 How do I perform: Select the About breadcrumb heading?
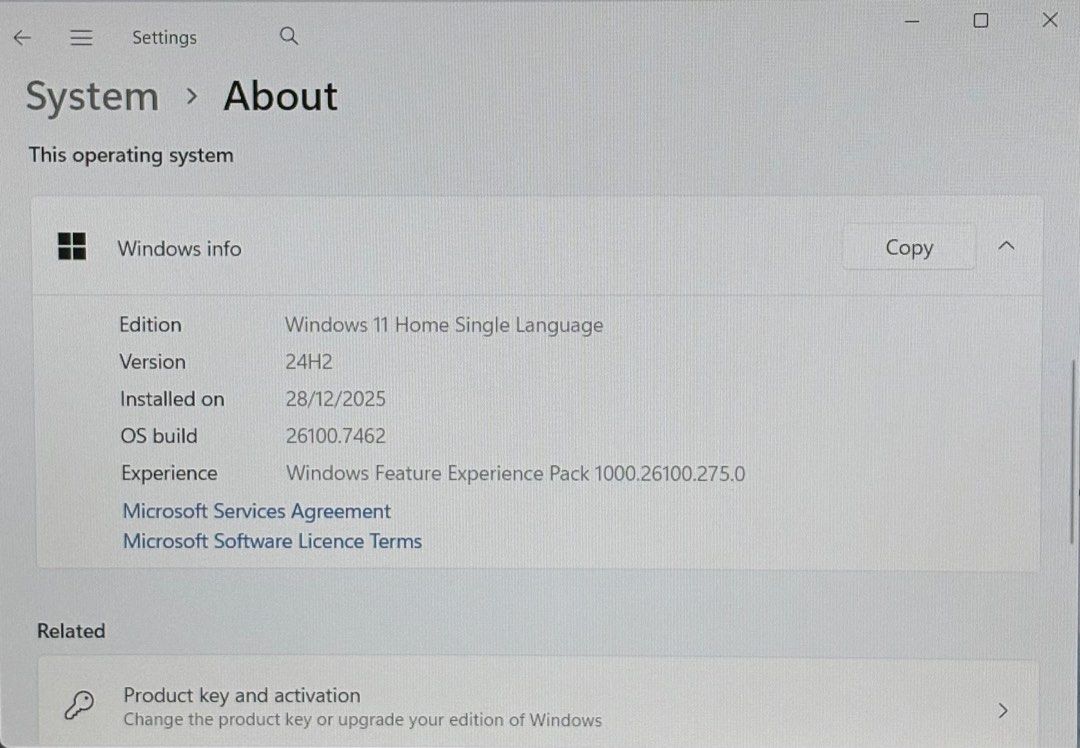[280, 96]
